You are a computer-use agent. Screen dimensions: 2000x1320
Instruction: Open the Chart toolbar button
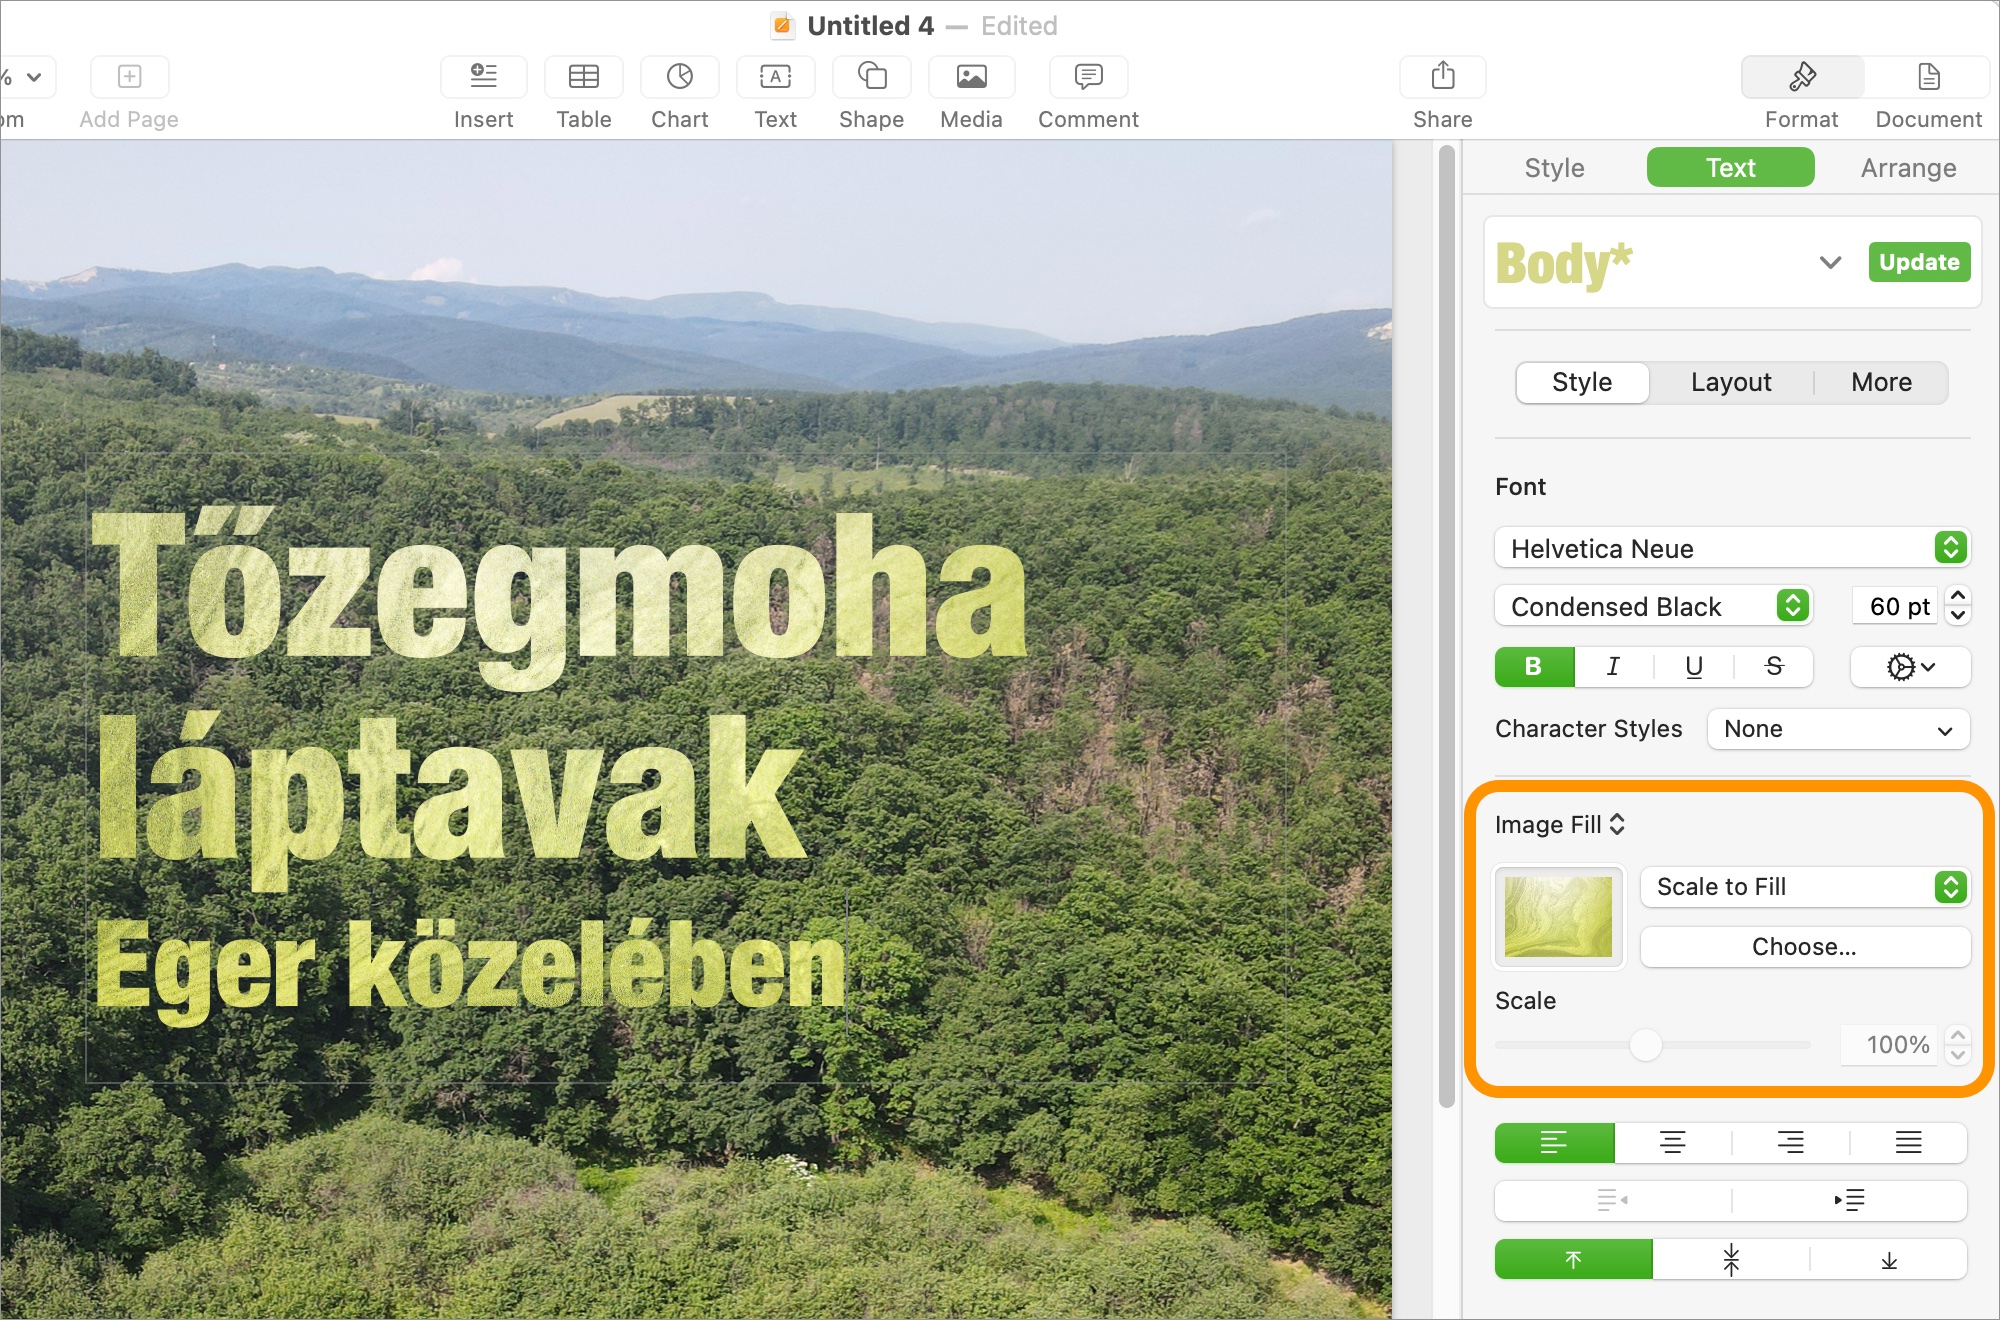(680, 77)
